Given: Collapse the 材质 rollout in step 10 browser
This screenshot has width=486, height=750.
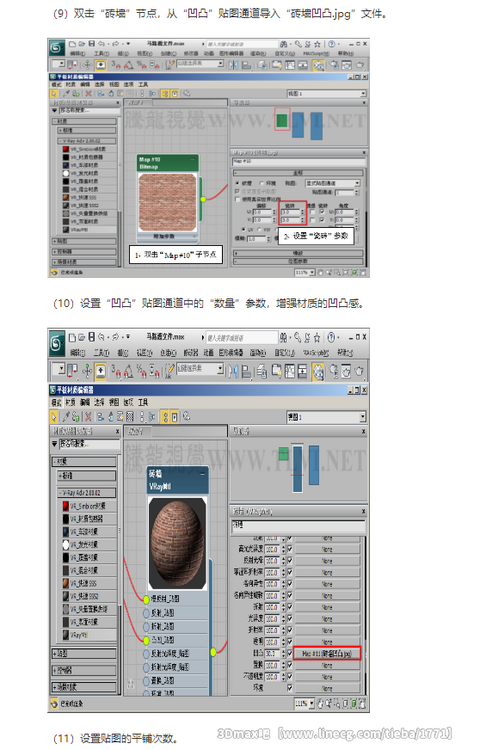Looking at the screenshot, I should (84, 461).
